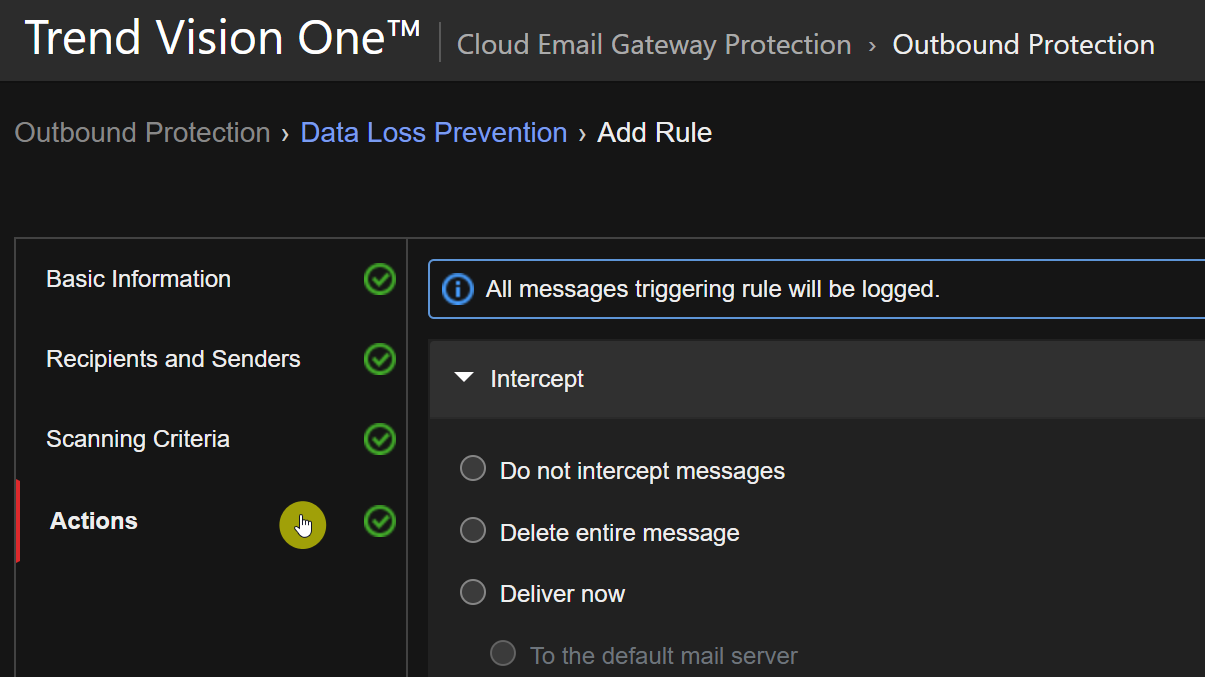Open the Basic Information step
This screenshot has width=1205, height=677.
coord(138,279)
